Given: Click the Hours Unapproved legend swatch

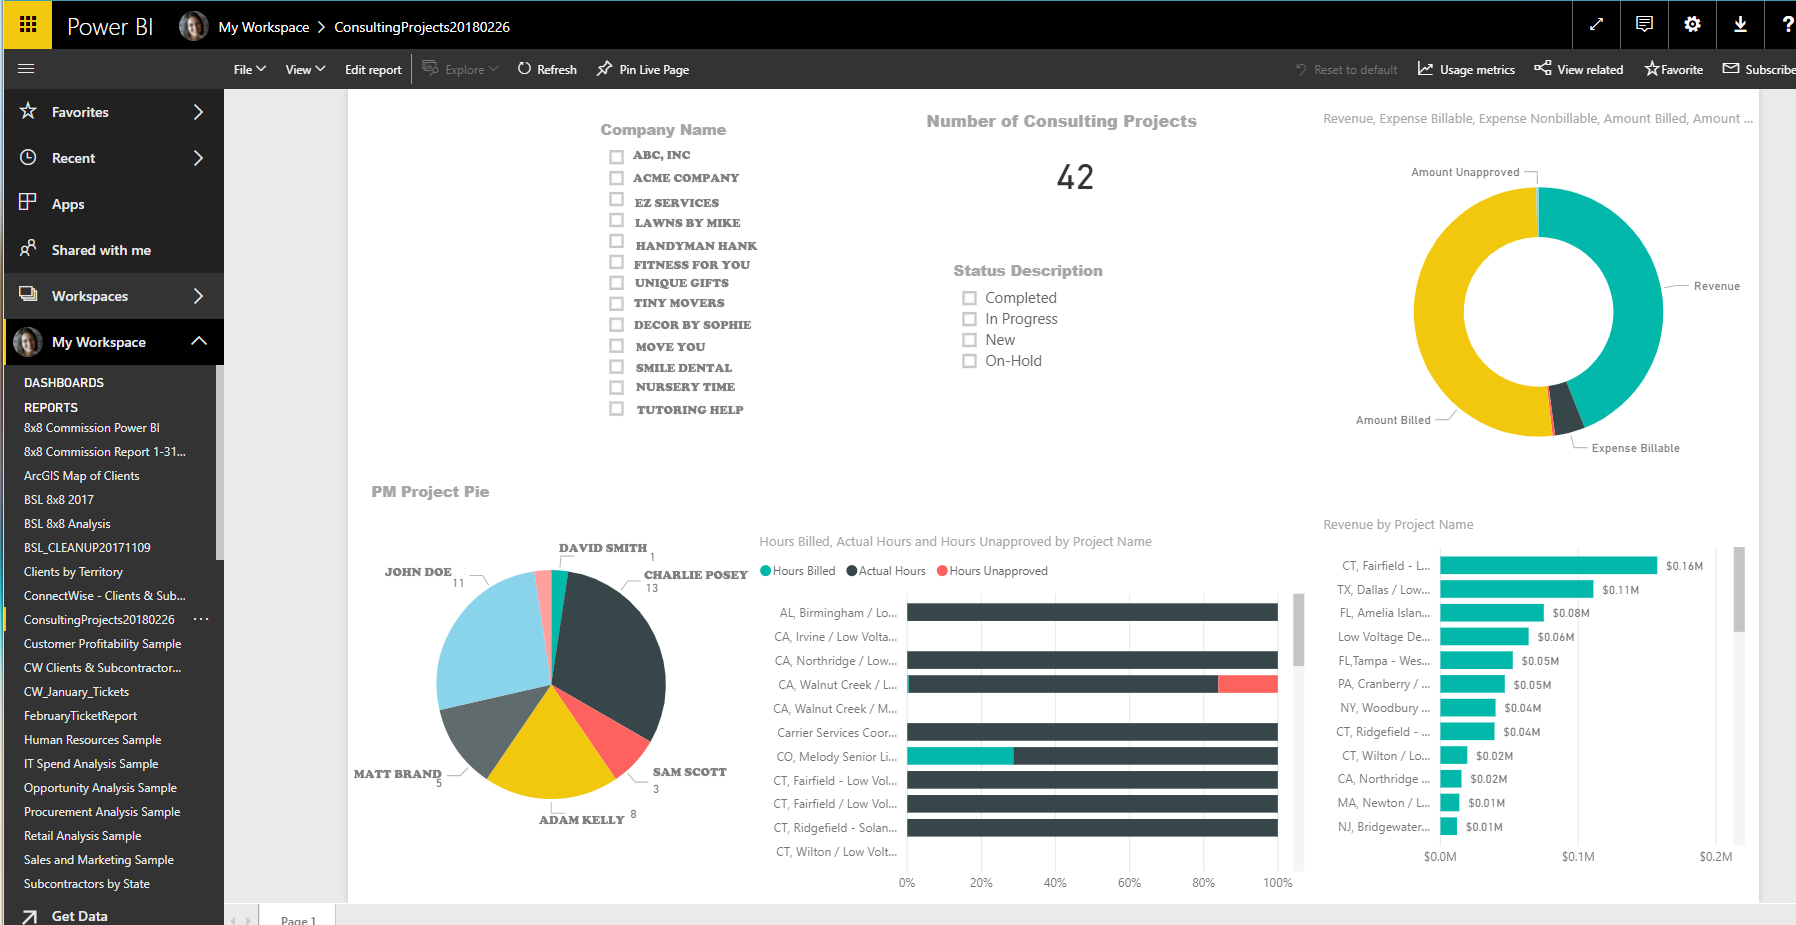Looking at the screenshot, I should coord(942,571).
